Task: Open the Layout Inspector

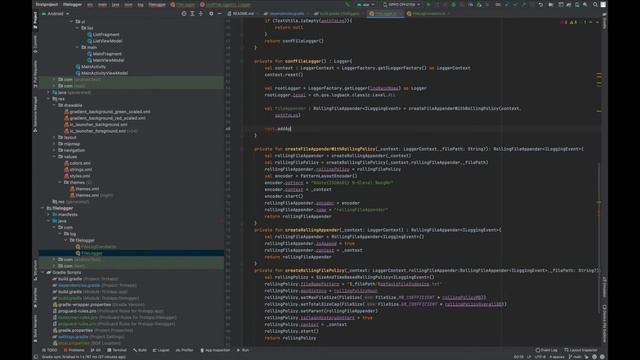Action: pos(580,350)
